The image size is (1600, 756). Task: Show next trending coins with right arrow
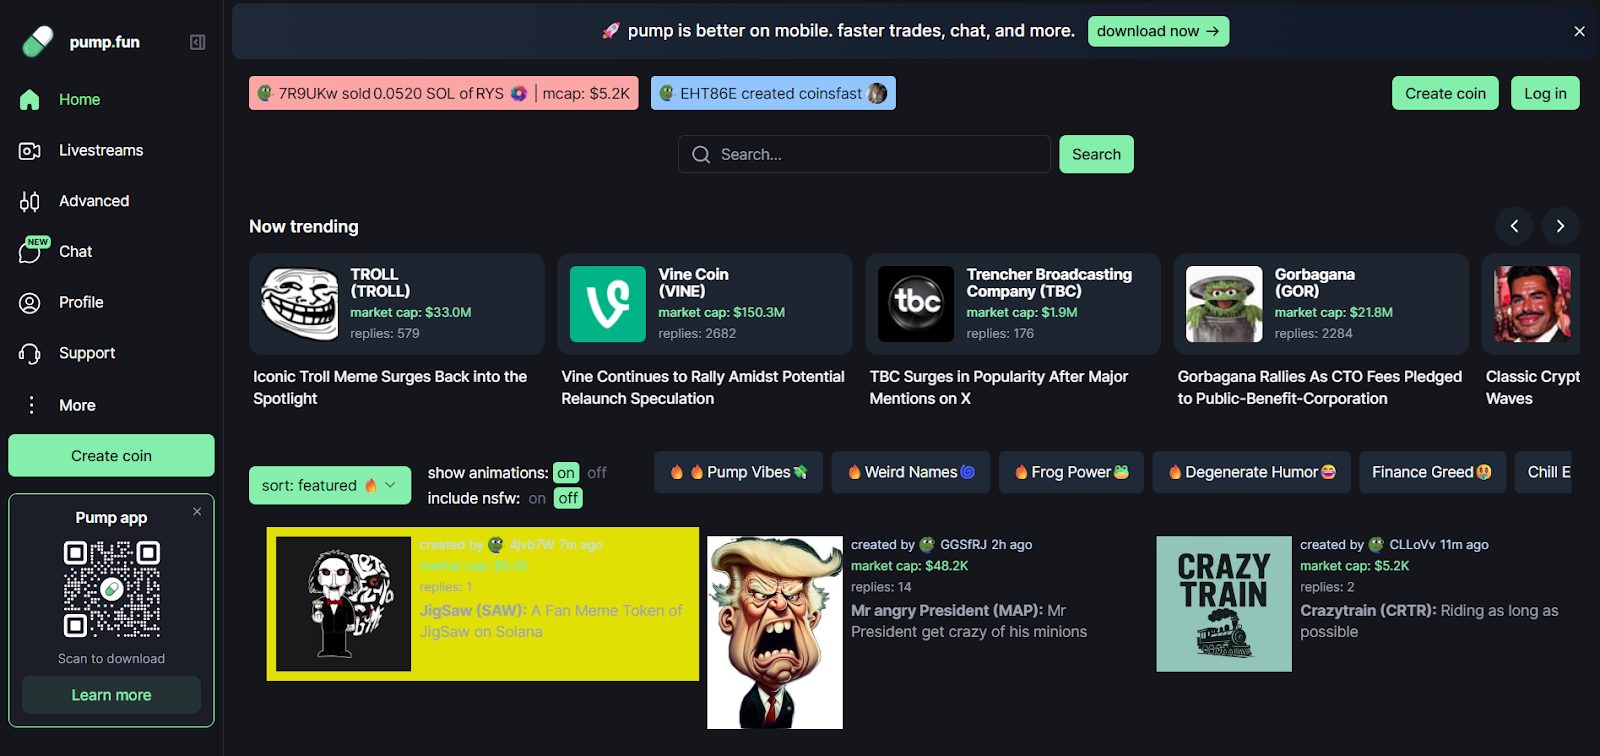(1560, 226)
